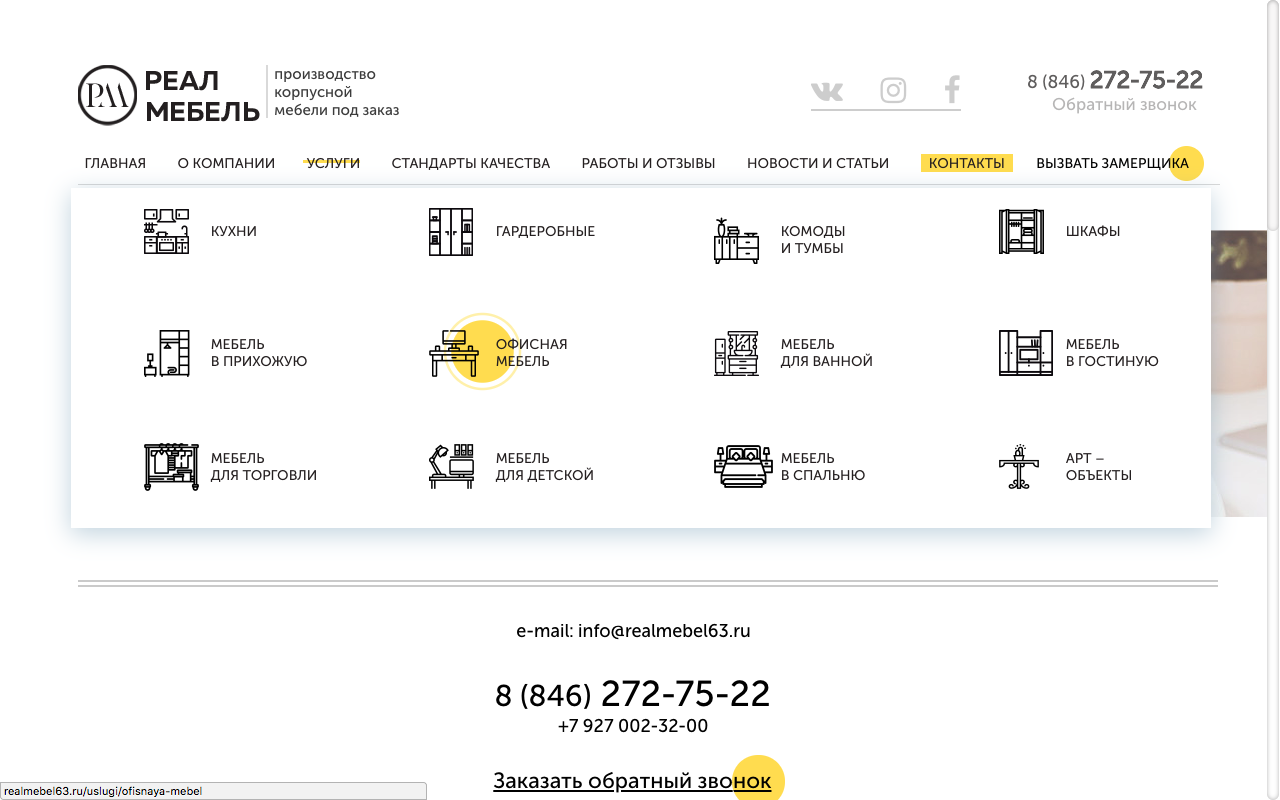Click the children's room (ДЛЯ ДЕТСКОЙ) icon

pyautogui.click(x=451, y=467)
